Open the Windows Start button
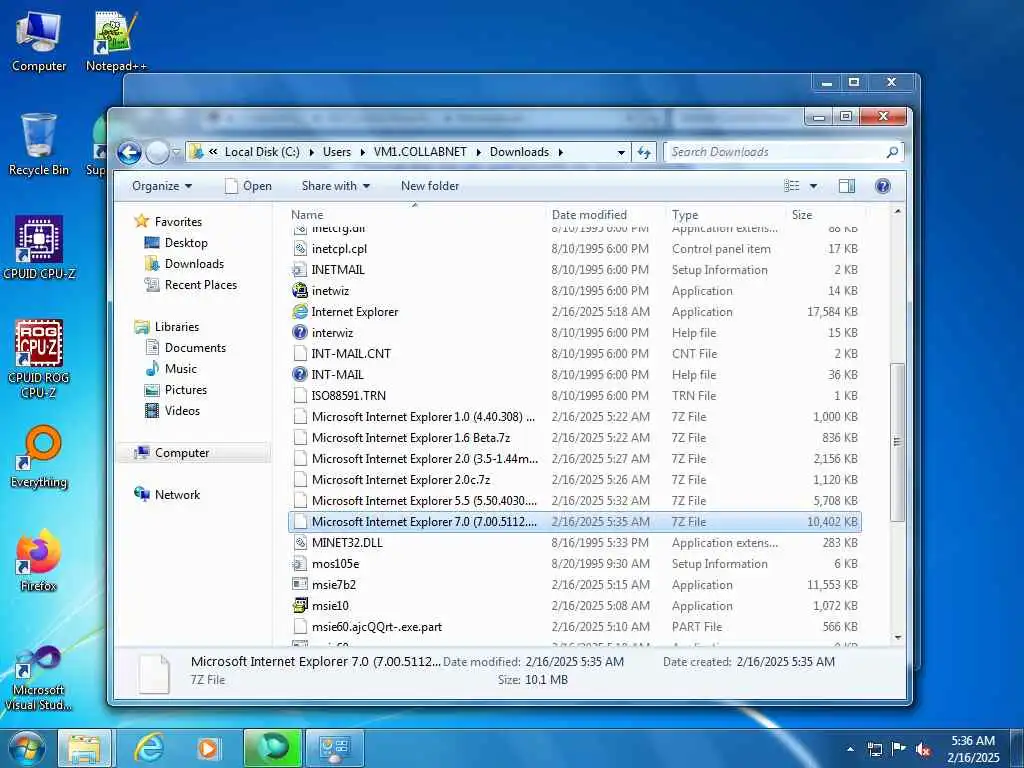The image size is (1024, 768). point(26,748)
